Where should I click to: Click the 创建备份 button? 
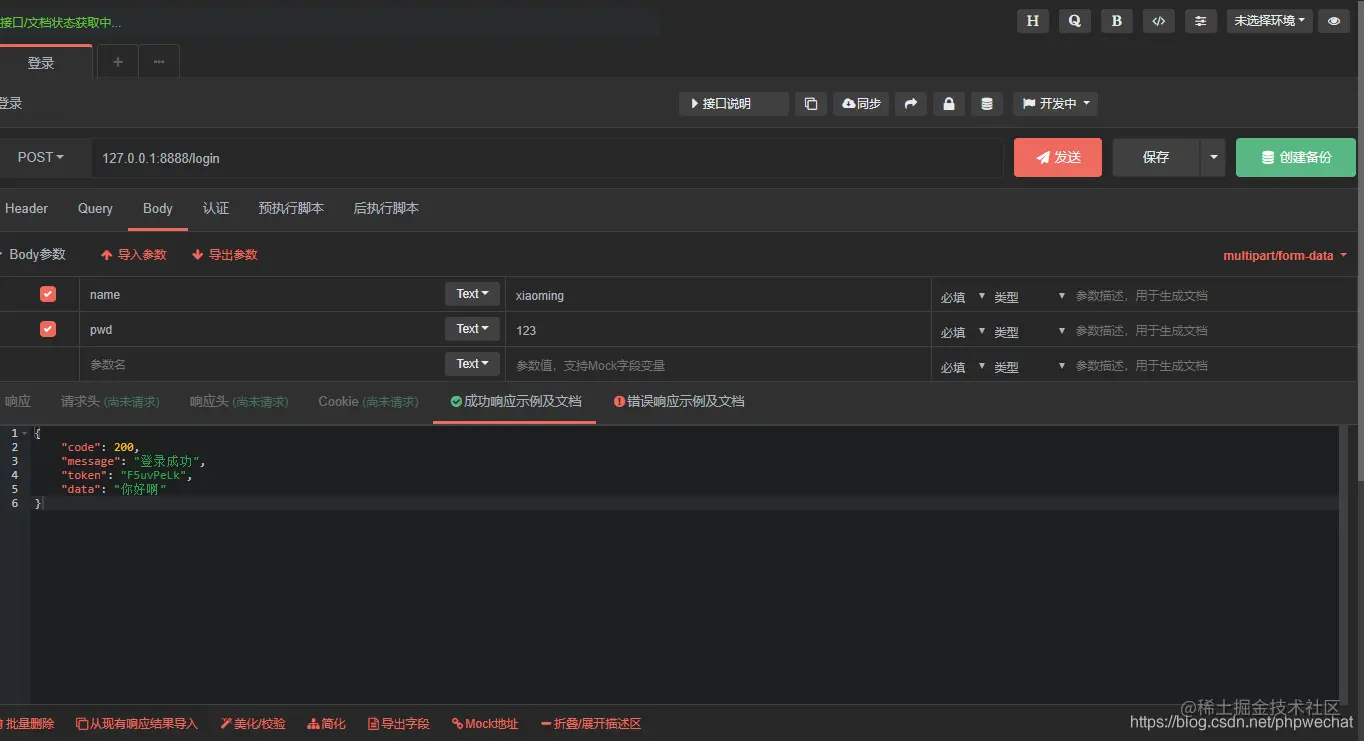coord(1296,158)
